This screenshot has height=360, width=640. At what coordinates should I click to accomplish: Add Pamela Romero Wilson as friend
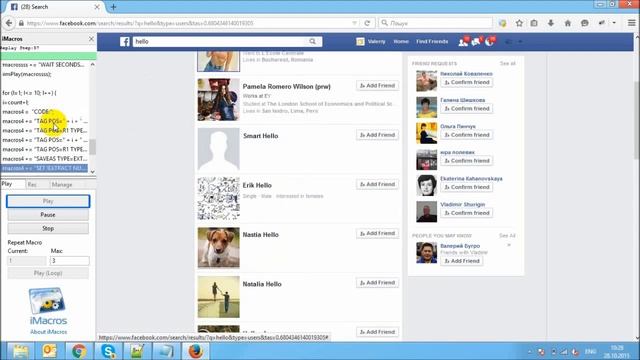(x=378, y=86)
